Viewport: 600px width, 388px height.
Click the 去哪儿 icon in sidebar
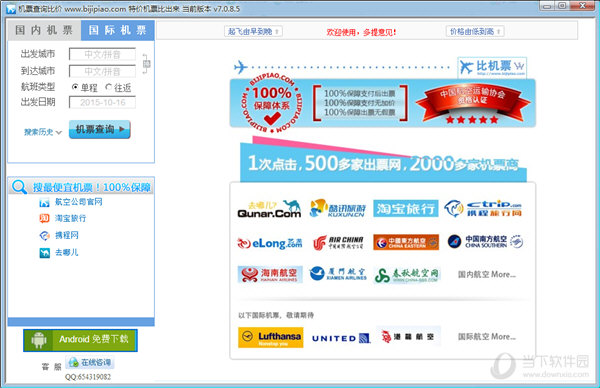click(x=44, y=253)
